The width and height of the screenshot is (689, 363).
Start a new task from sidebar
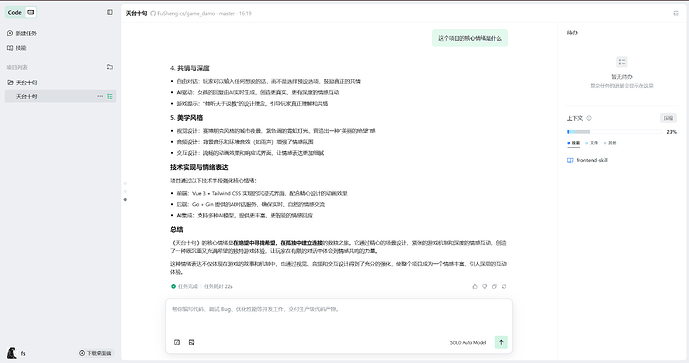(x=22, y=33)
